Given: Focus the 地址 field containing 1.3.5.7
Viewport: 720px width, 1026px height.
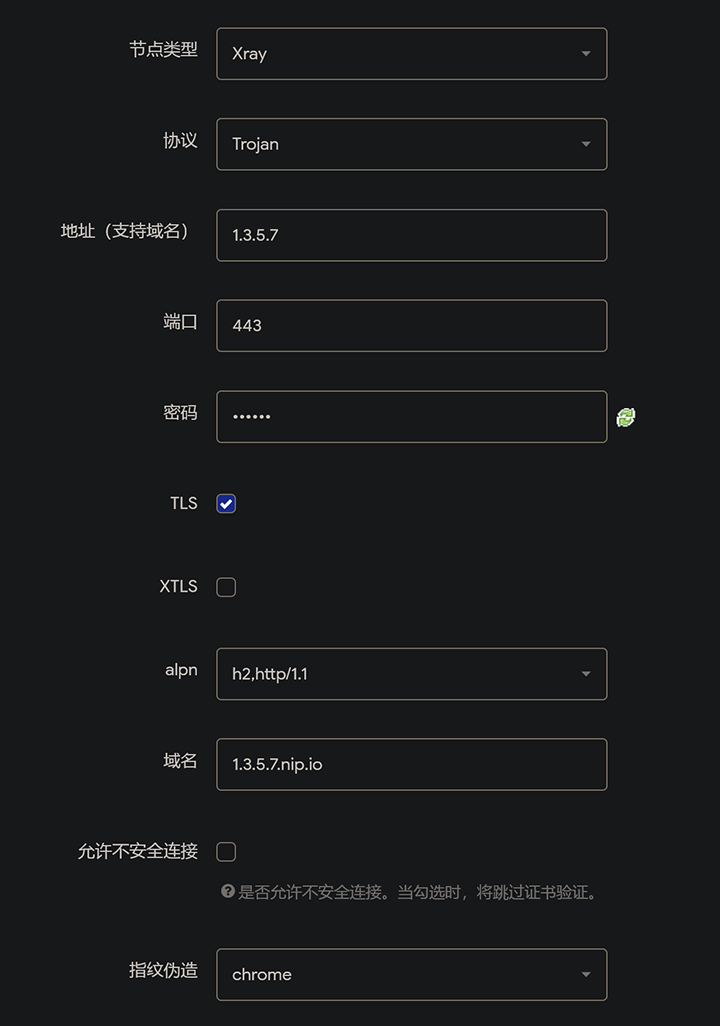Looking at the screenshot, I should [x=412, y=235].
